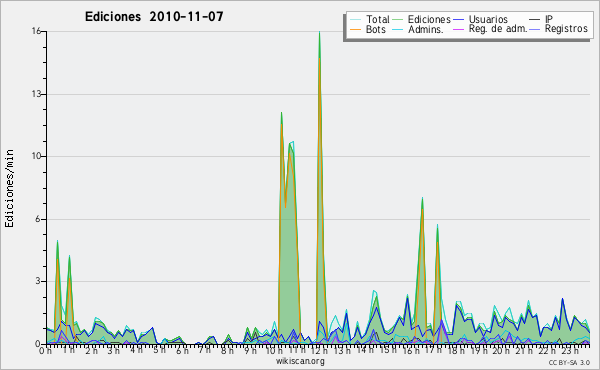Click the blue Usuarios legend line swatch

(458, 19)
